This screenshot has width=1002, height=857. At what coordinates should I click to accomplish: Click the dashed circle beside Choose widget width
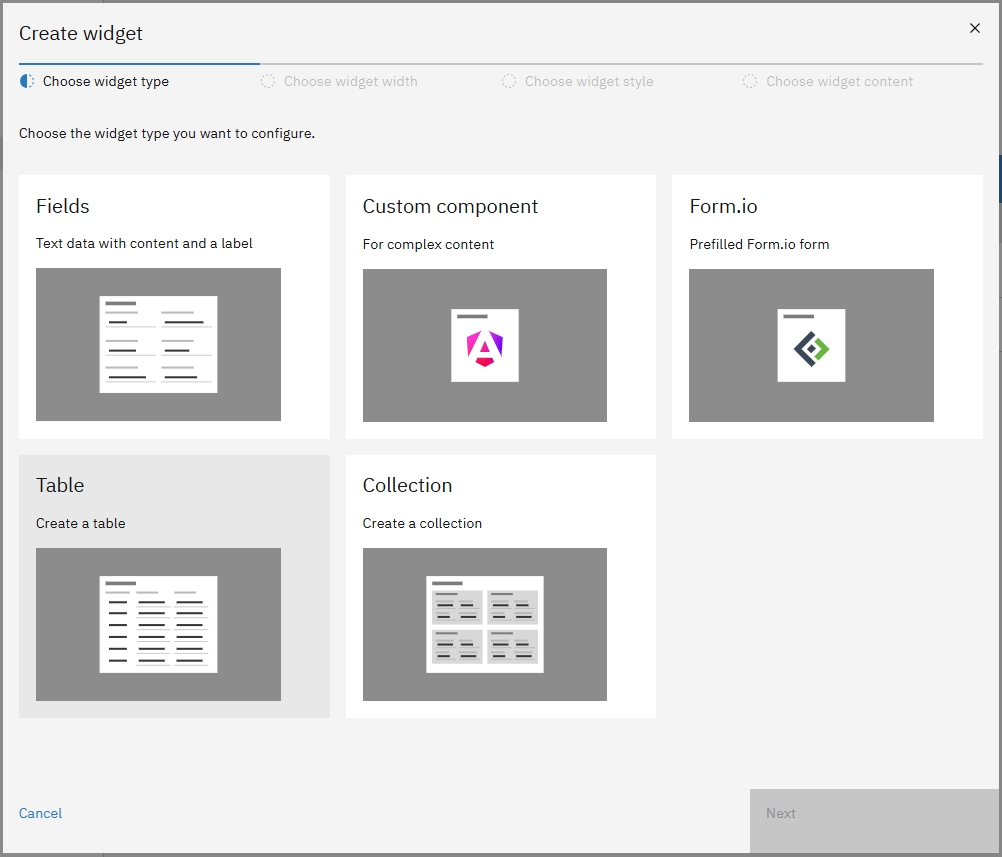268,82
